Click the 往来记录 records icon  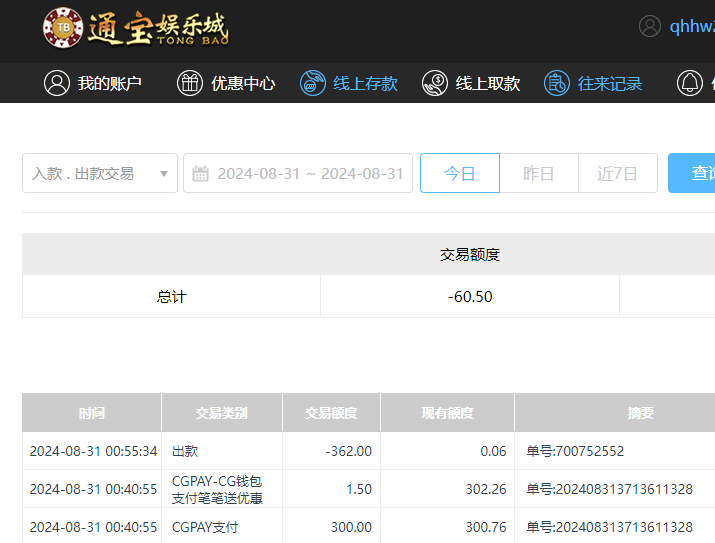[557, 83]
